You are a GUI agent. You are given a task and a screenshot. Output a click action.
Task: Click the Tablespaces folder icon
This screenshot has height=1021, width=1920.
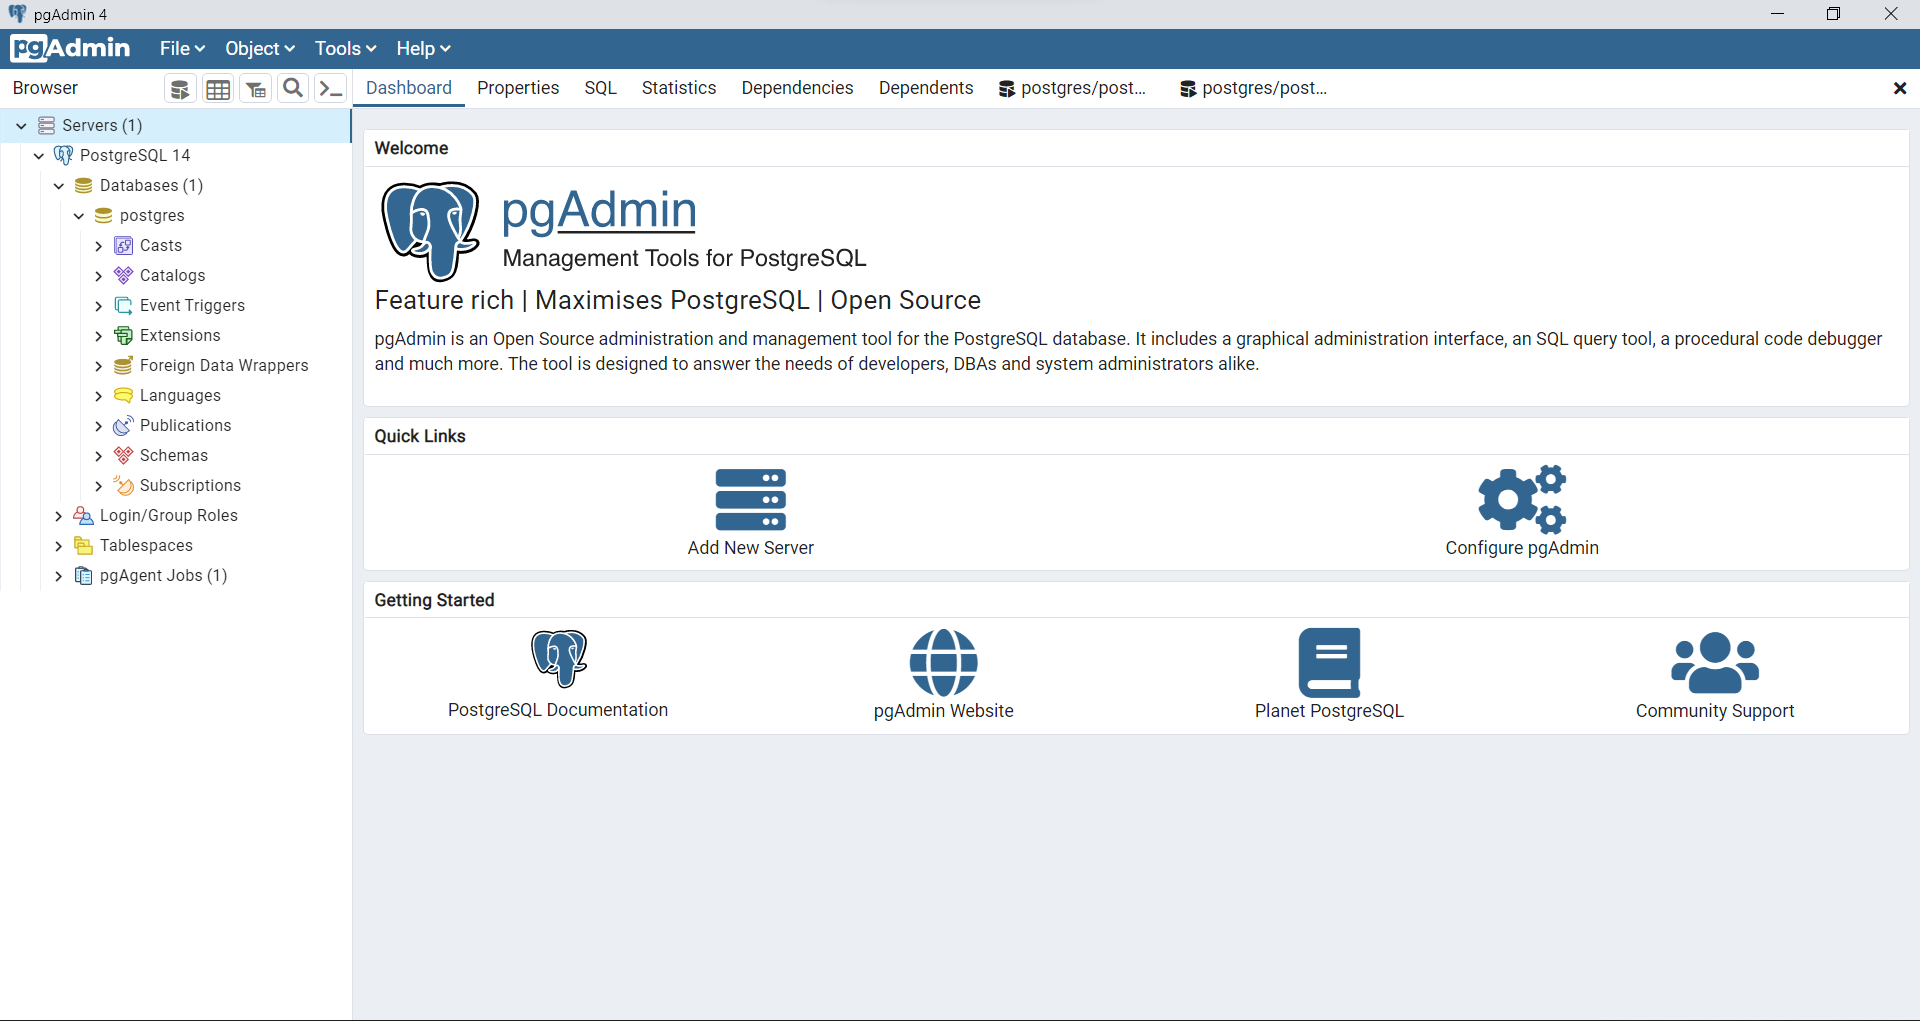tap(84, 546)
